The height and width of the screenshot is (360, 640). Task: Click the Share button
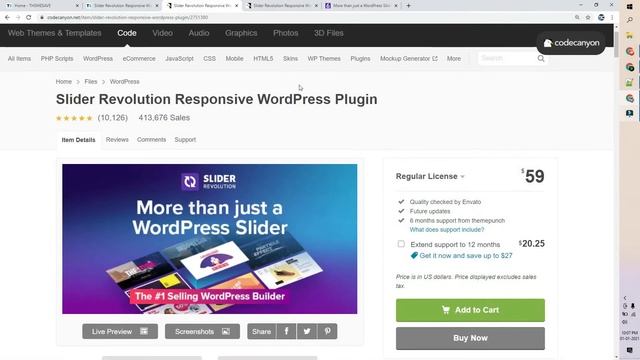262,331
